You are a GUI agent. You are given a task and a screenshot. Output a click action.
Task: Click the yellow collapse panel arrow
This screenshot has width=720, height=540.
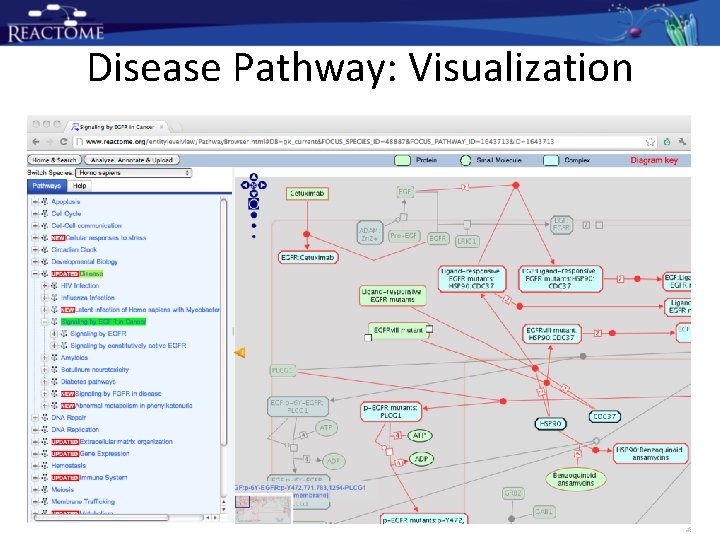[x=240, y=353]
